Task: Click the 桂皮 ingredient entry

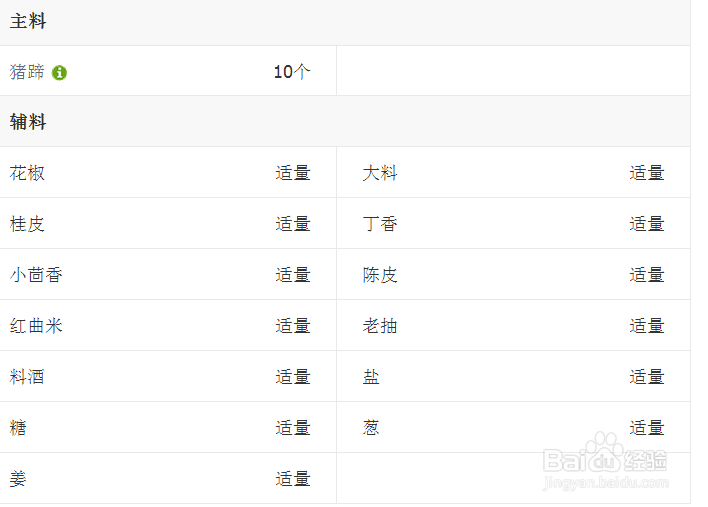Action: pyautogui.click(x=27, y=224)
